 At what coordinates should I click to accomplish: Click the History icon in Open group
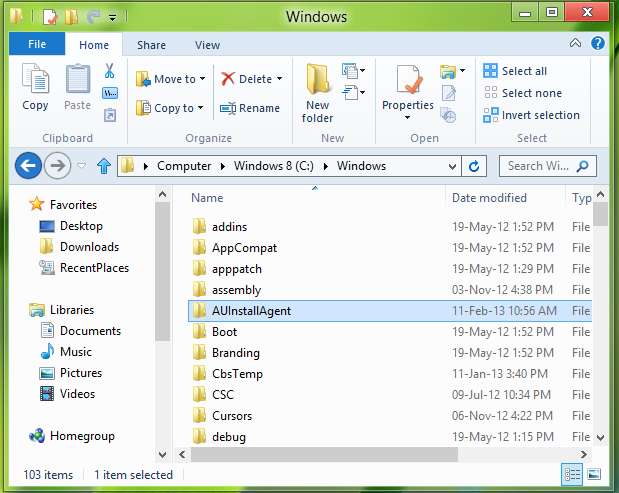click(448, 115)
